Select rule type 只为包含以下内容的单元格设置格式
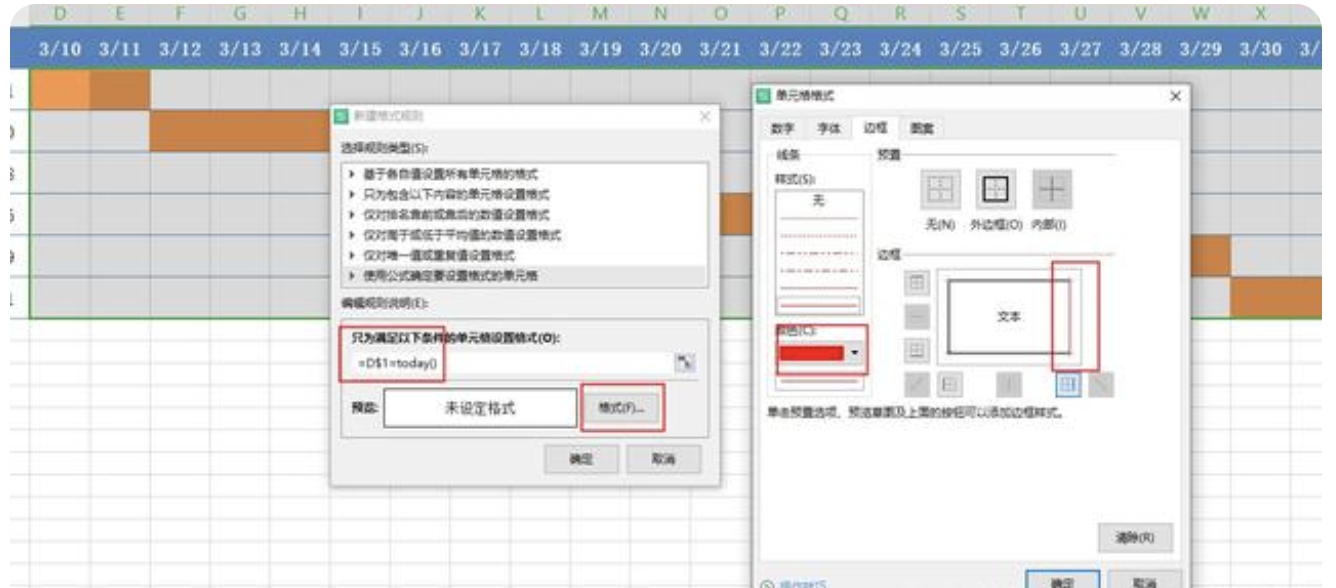 [x=525, y=195]
